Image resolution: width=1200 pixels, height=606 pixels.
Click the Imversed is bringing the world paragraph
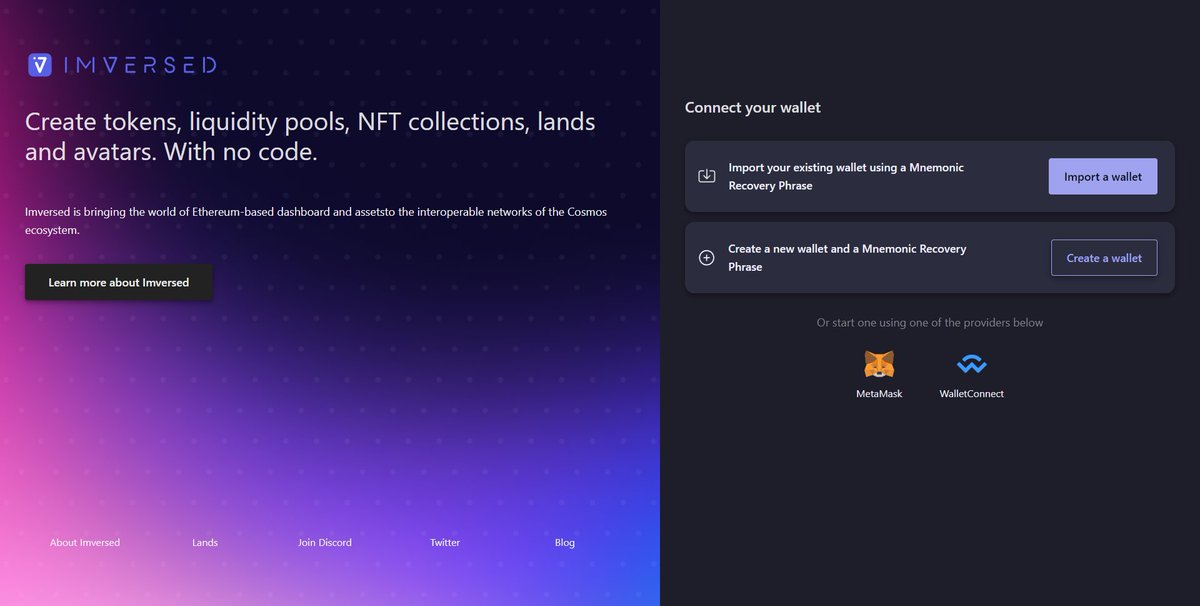pos(316,221)
